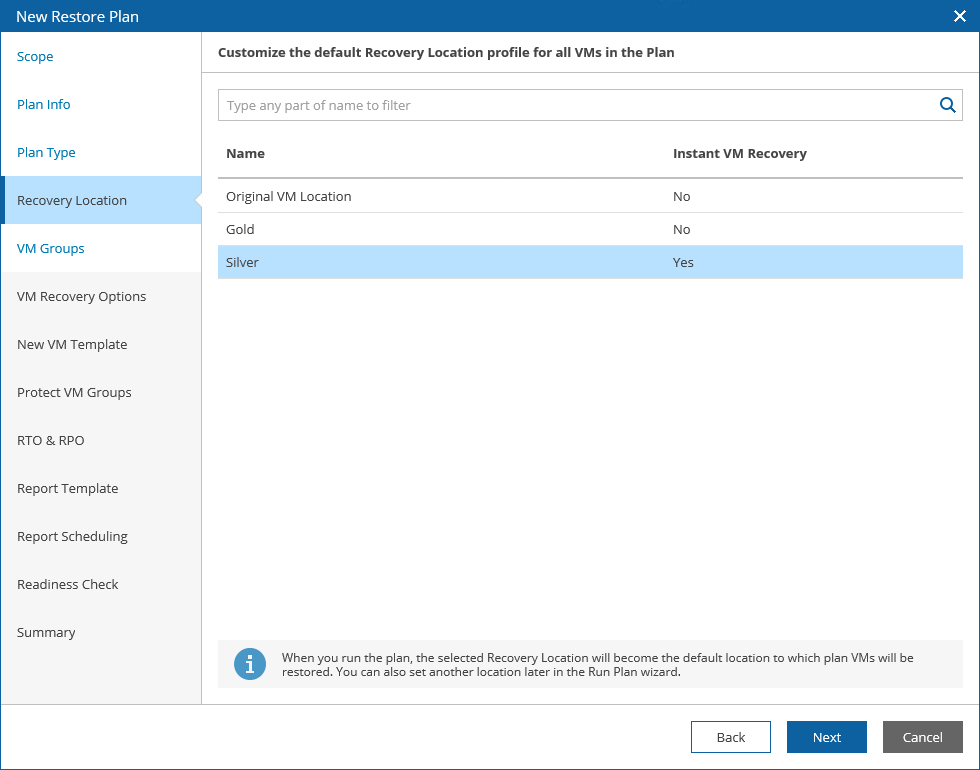
Task: Sort by the Name column header
Action: [246, 154]
